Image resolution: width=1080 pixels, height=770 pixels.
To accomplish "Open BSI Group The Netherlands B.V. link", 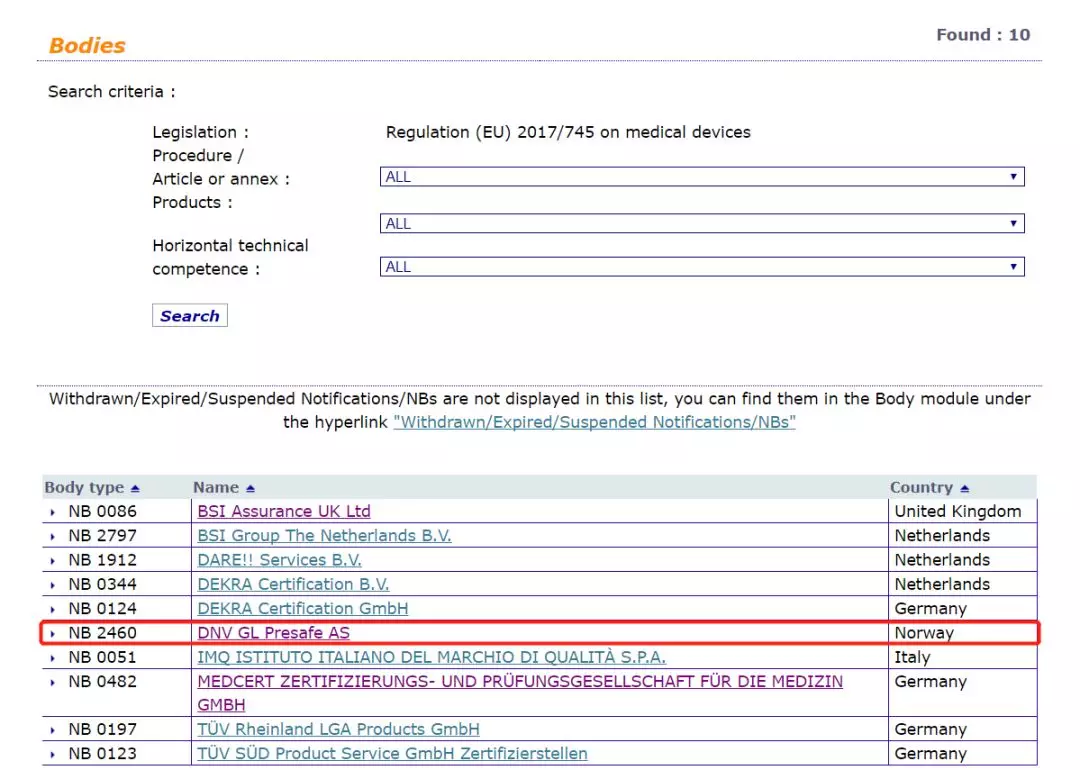I will [x=324, y=535].
